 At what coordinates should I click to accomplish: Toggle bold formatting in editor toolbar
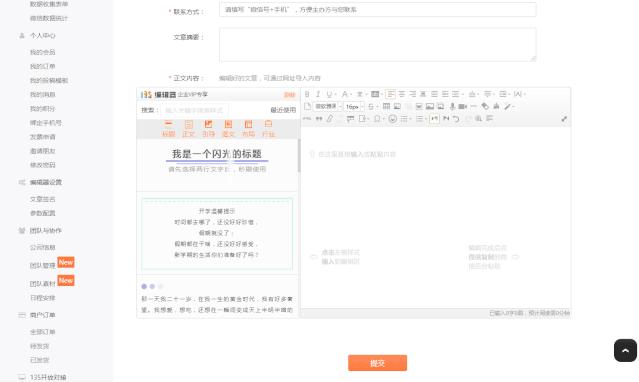(x=307, y=94)
